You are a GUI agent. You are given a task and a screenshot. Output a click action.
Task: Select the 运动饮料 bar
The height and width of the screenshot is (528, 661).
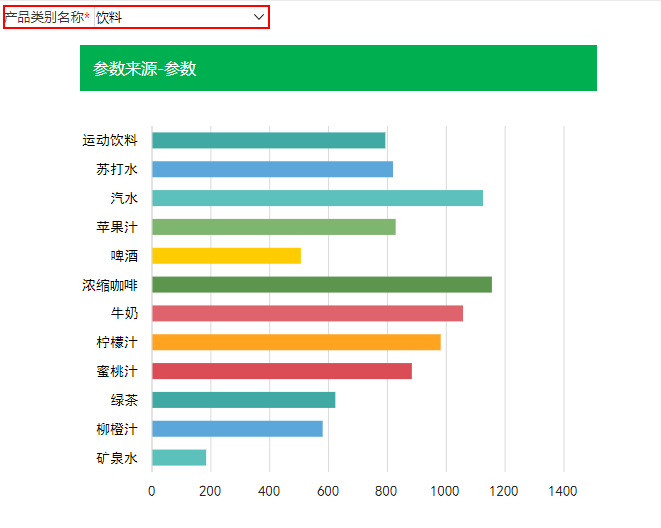[269, 140]
